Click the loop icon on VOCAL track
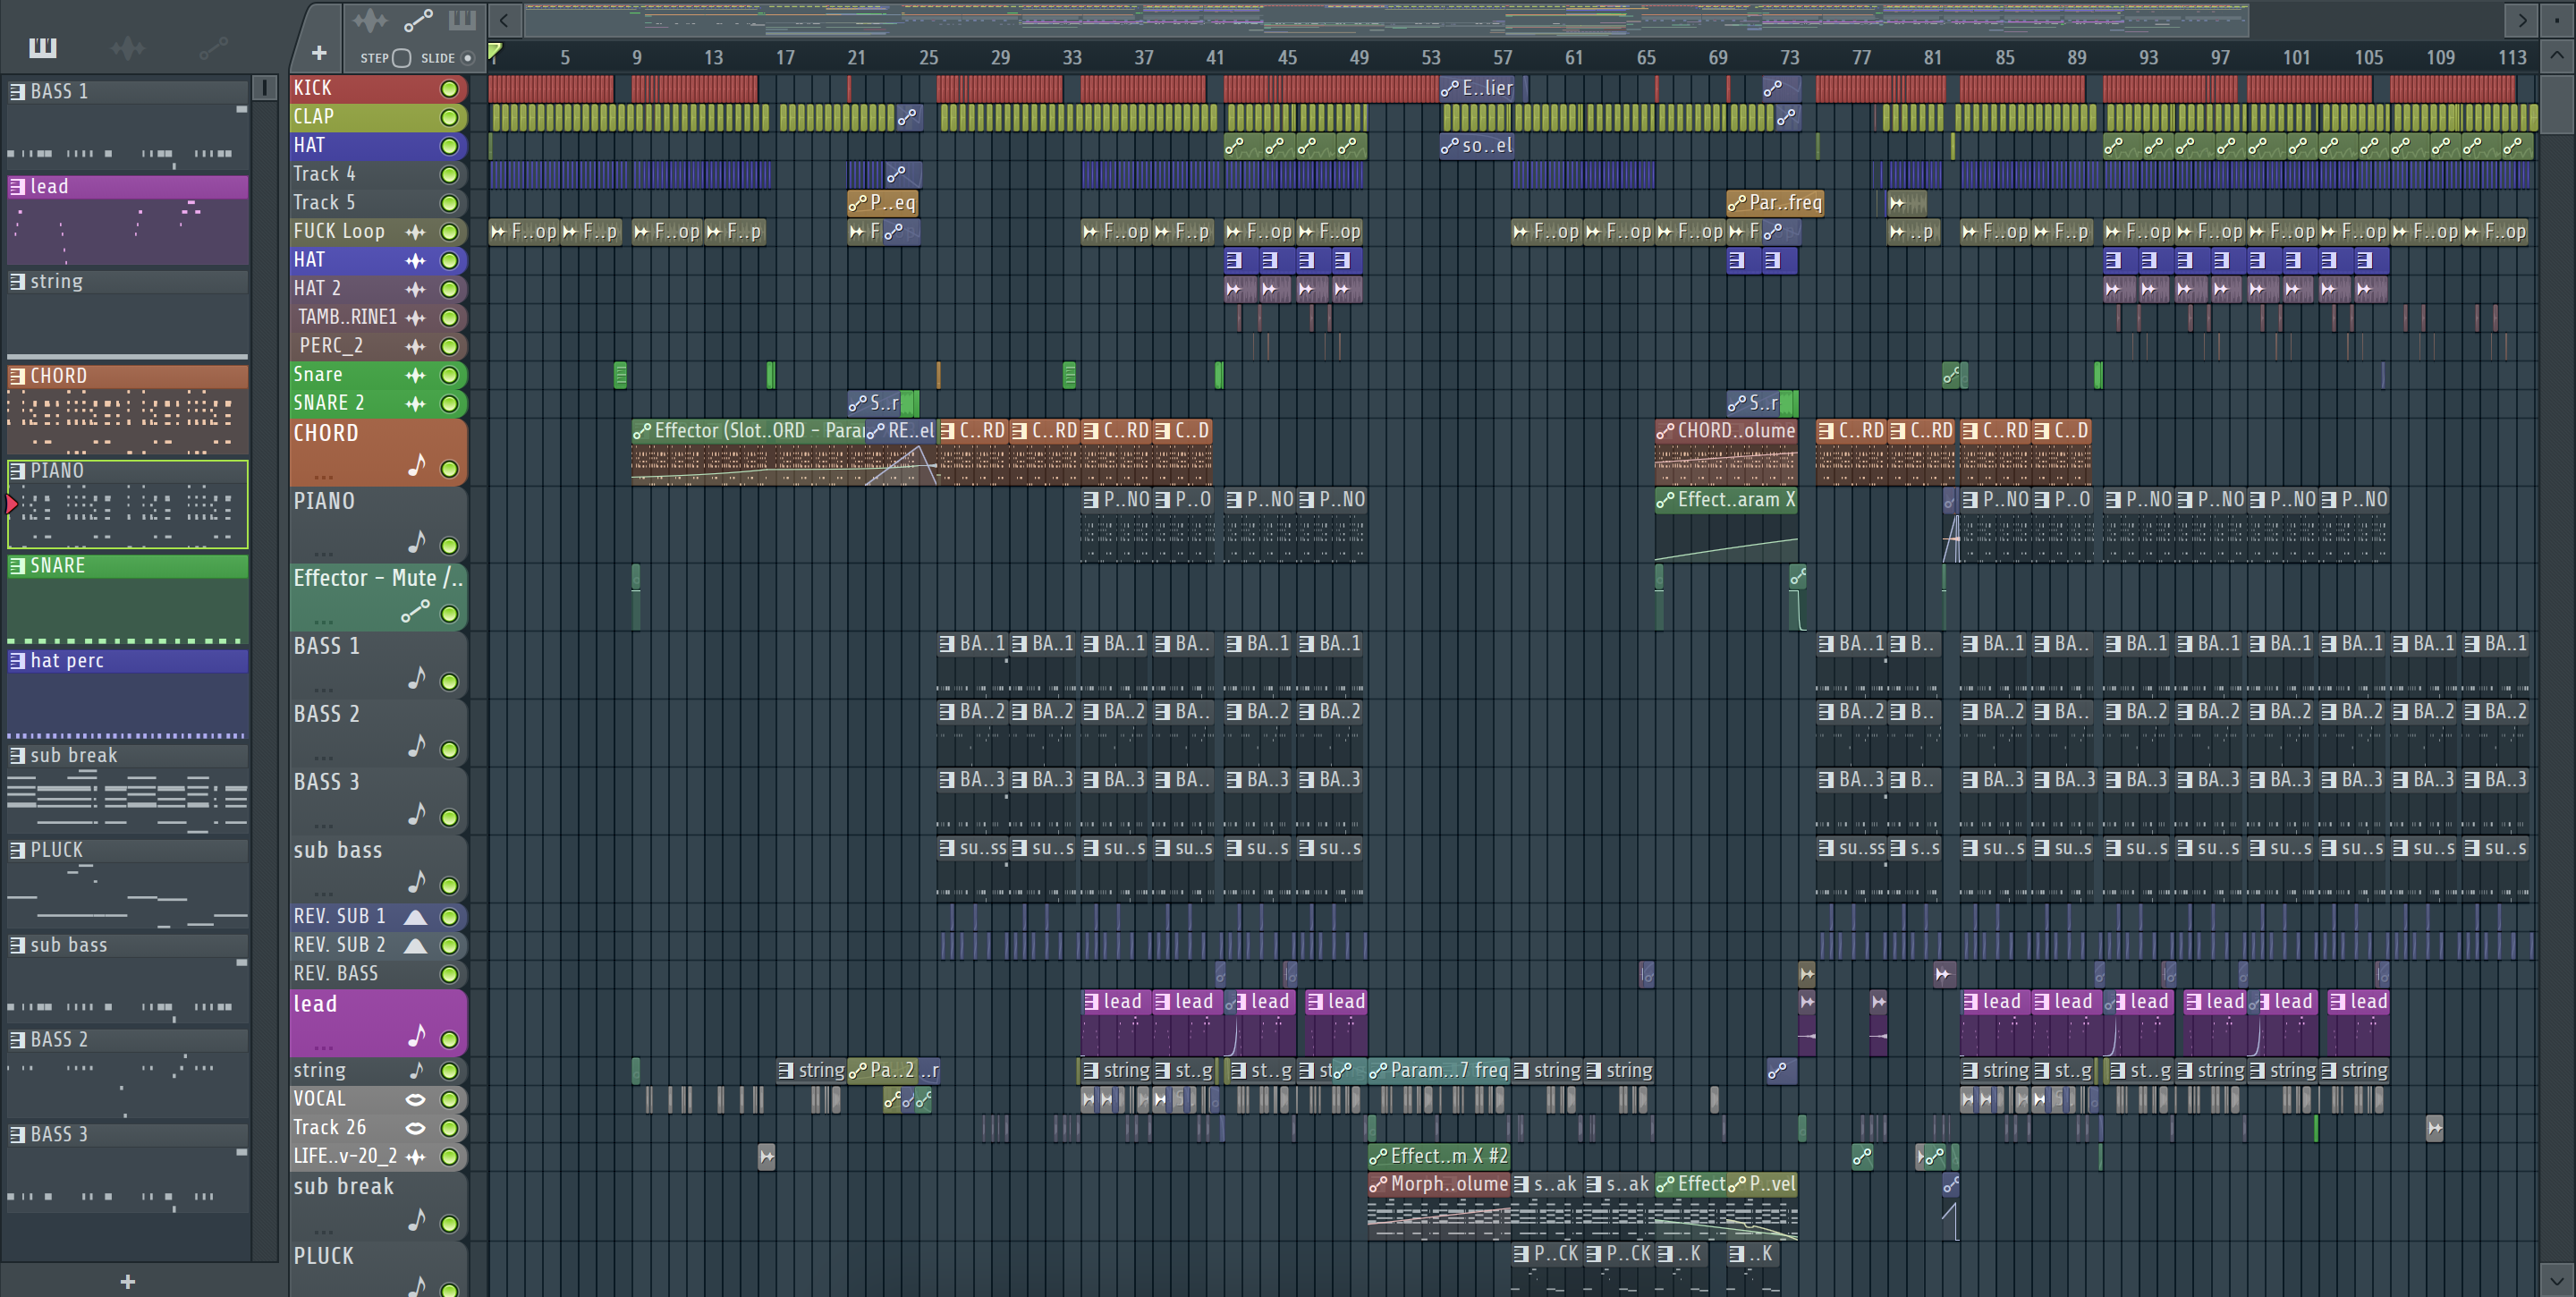The height and width of the screenshot is (1297, 2576). (415, 1100)
